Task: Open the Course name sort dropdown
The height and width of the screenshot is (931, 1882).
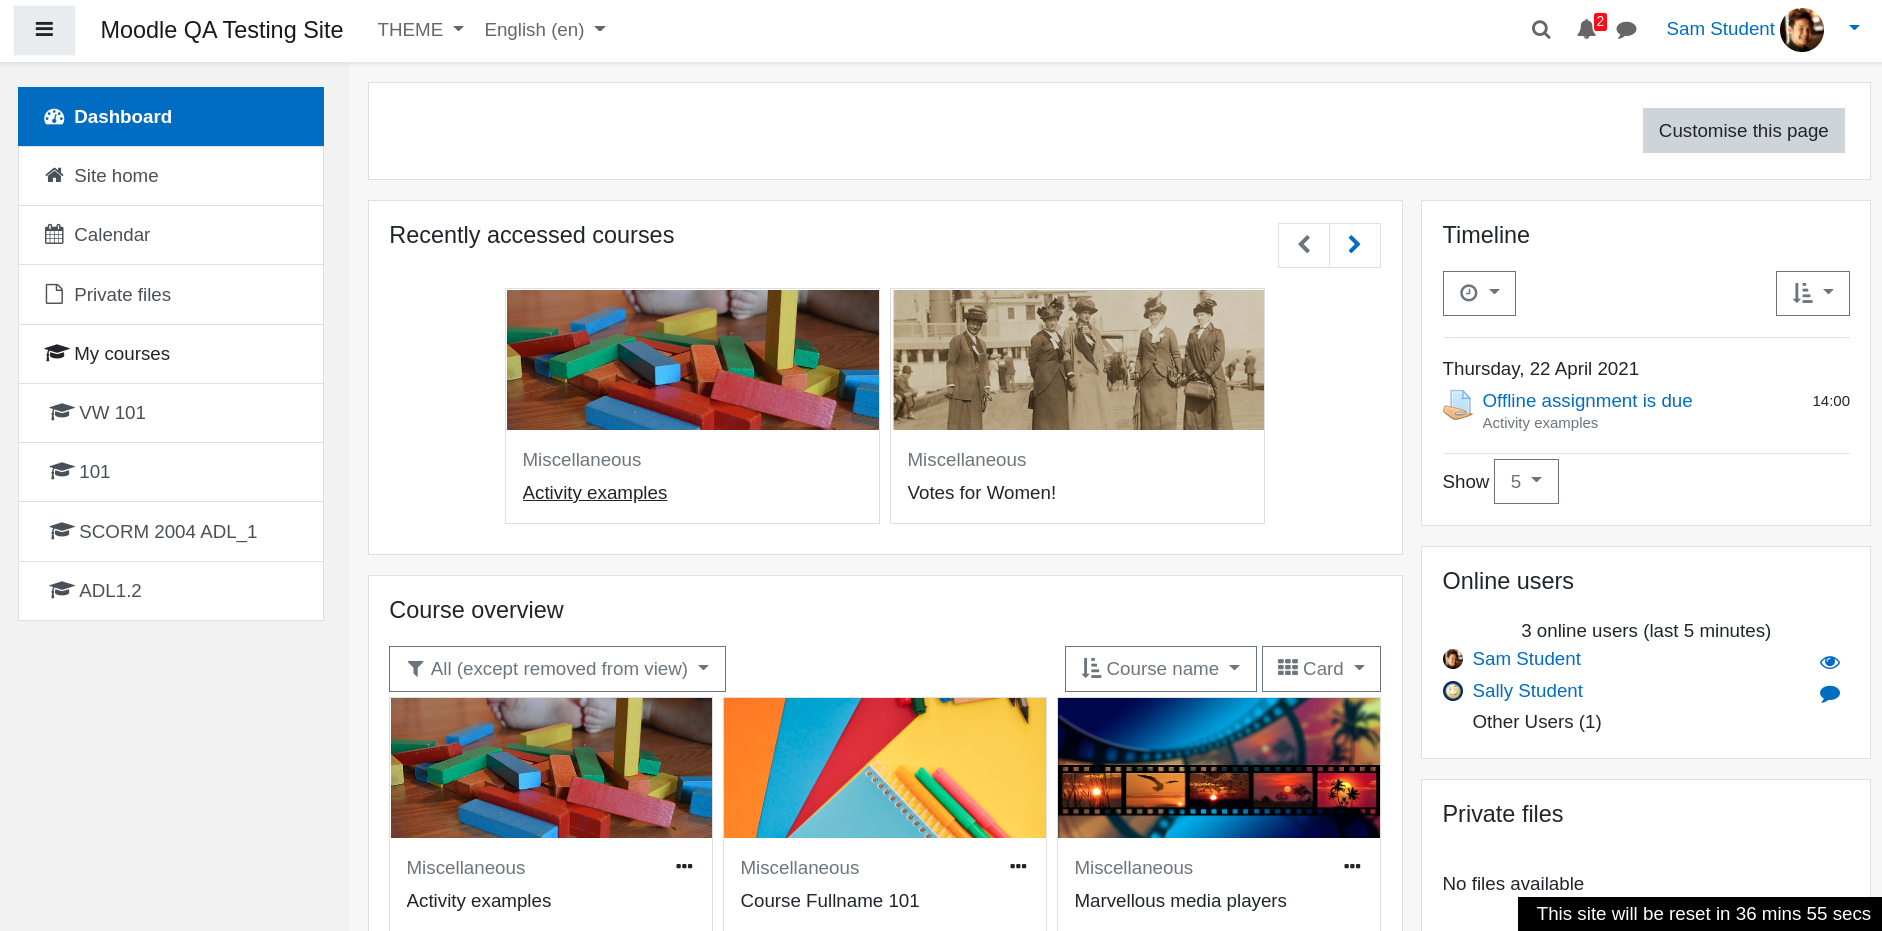Action: (x=1160, y=669)
